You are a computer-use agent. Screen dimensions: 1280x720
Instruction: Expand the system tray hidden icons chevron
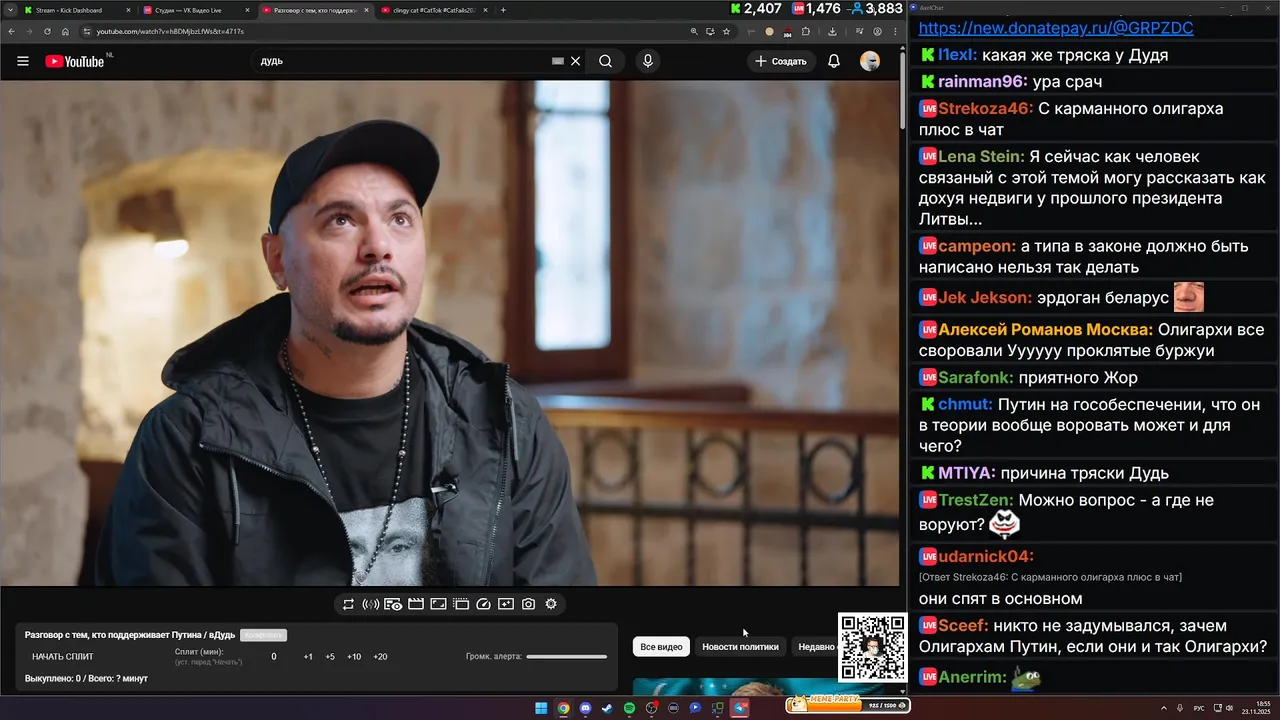coord(1163,708)
